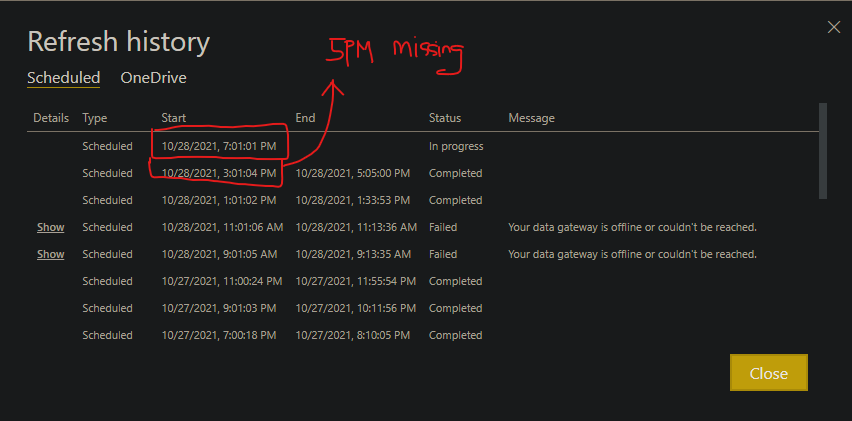Viewport: 852px width, 421px height.
Task: Click the Message column header
Action: (531, 118)
